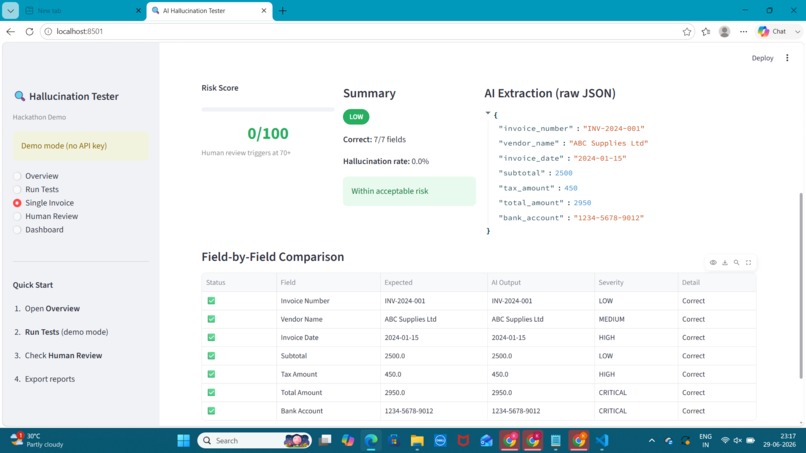Screen dimensions: 806x453
Task: Click the ENG IN language indicator
Action: pos(705,441)
